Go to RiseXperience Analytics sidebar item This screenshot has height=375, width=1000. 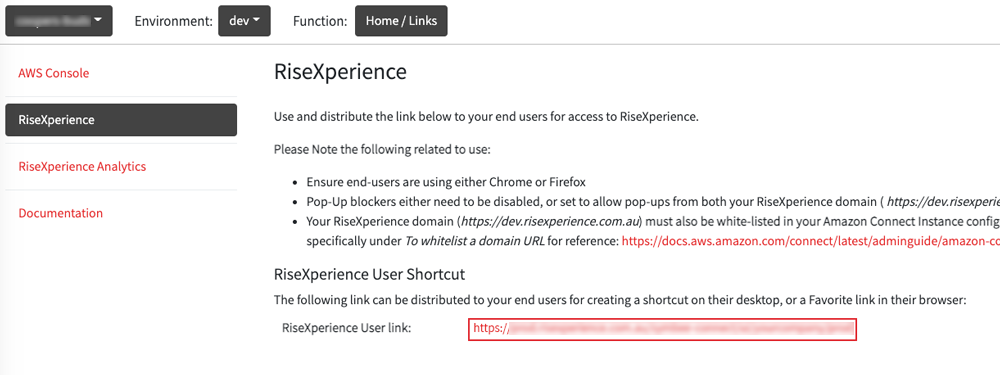pos(82,166)
